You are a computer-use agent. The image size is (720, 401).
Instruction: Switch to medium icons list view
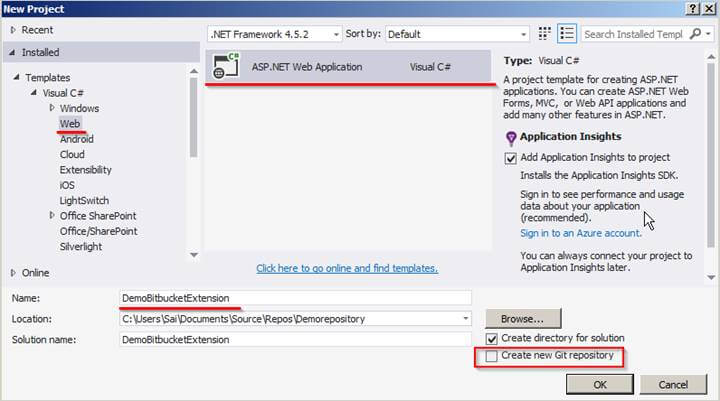coord(567,34)
